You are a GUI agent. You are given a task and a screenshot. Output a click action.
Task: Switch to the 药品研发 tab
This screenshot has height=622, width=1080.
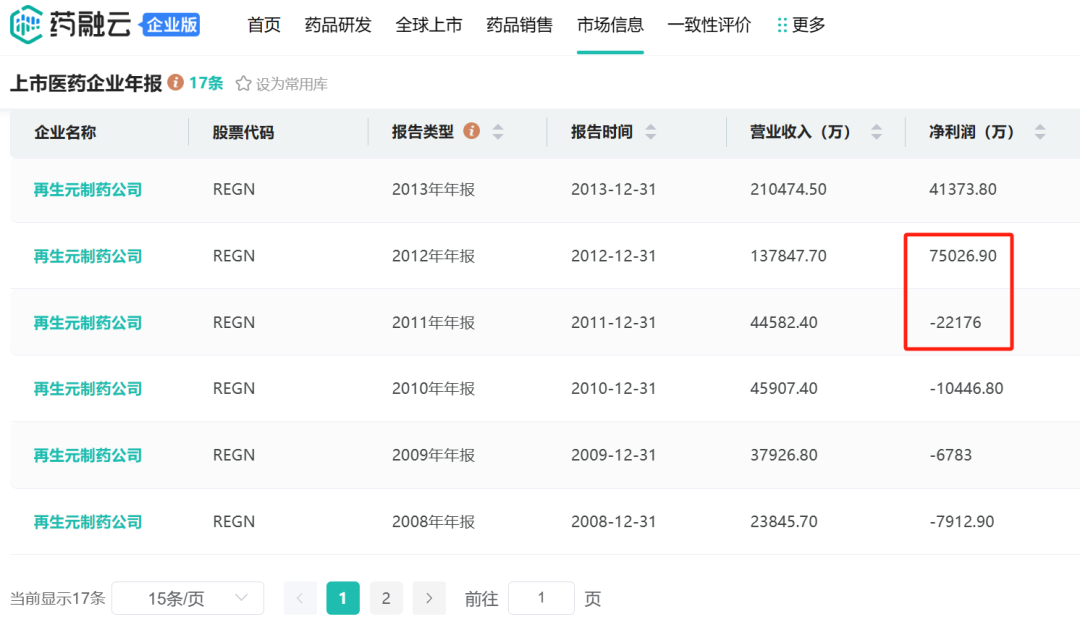point(338,25)
